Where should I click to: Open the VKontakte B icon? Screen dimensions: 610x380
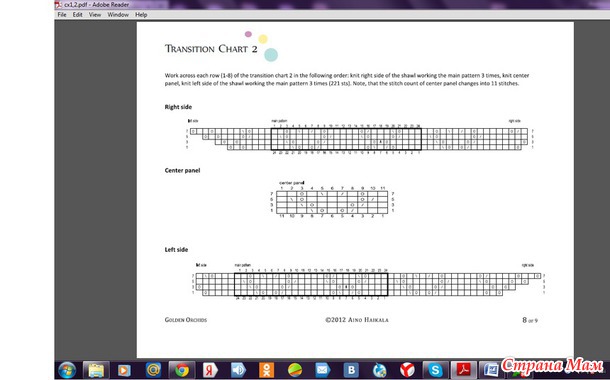(351, 370)
